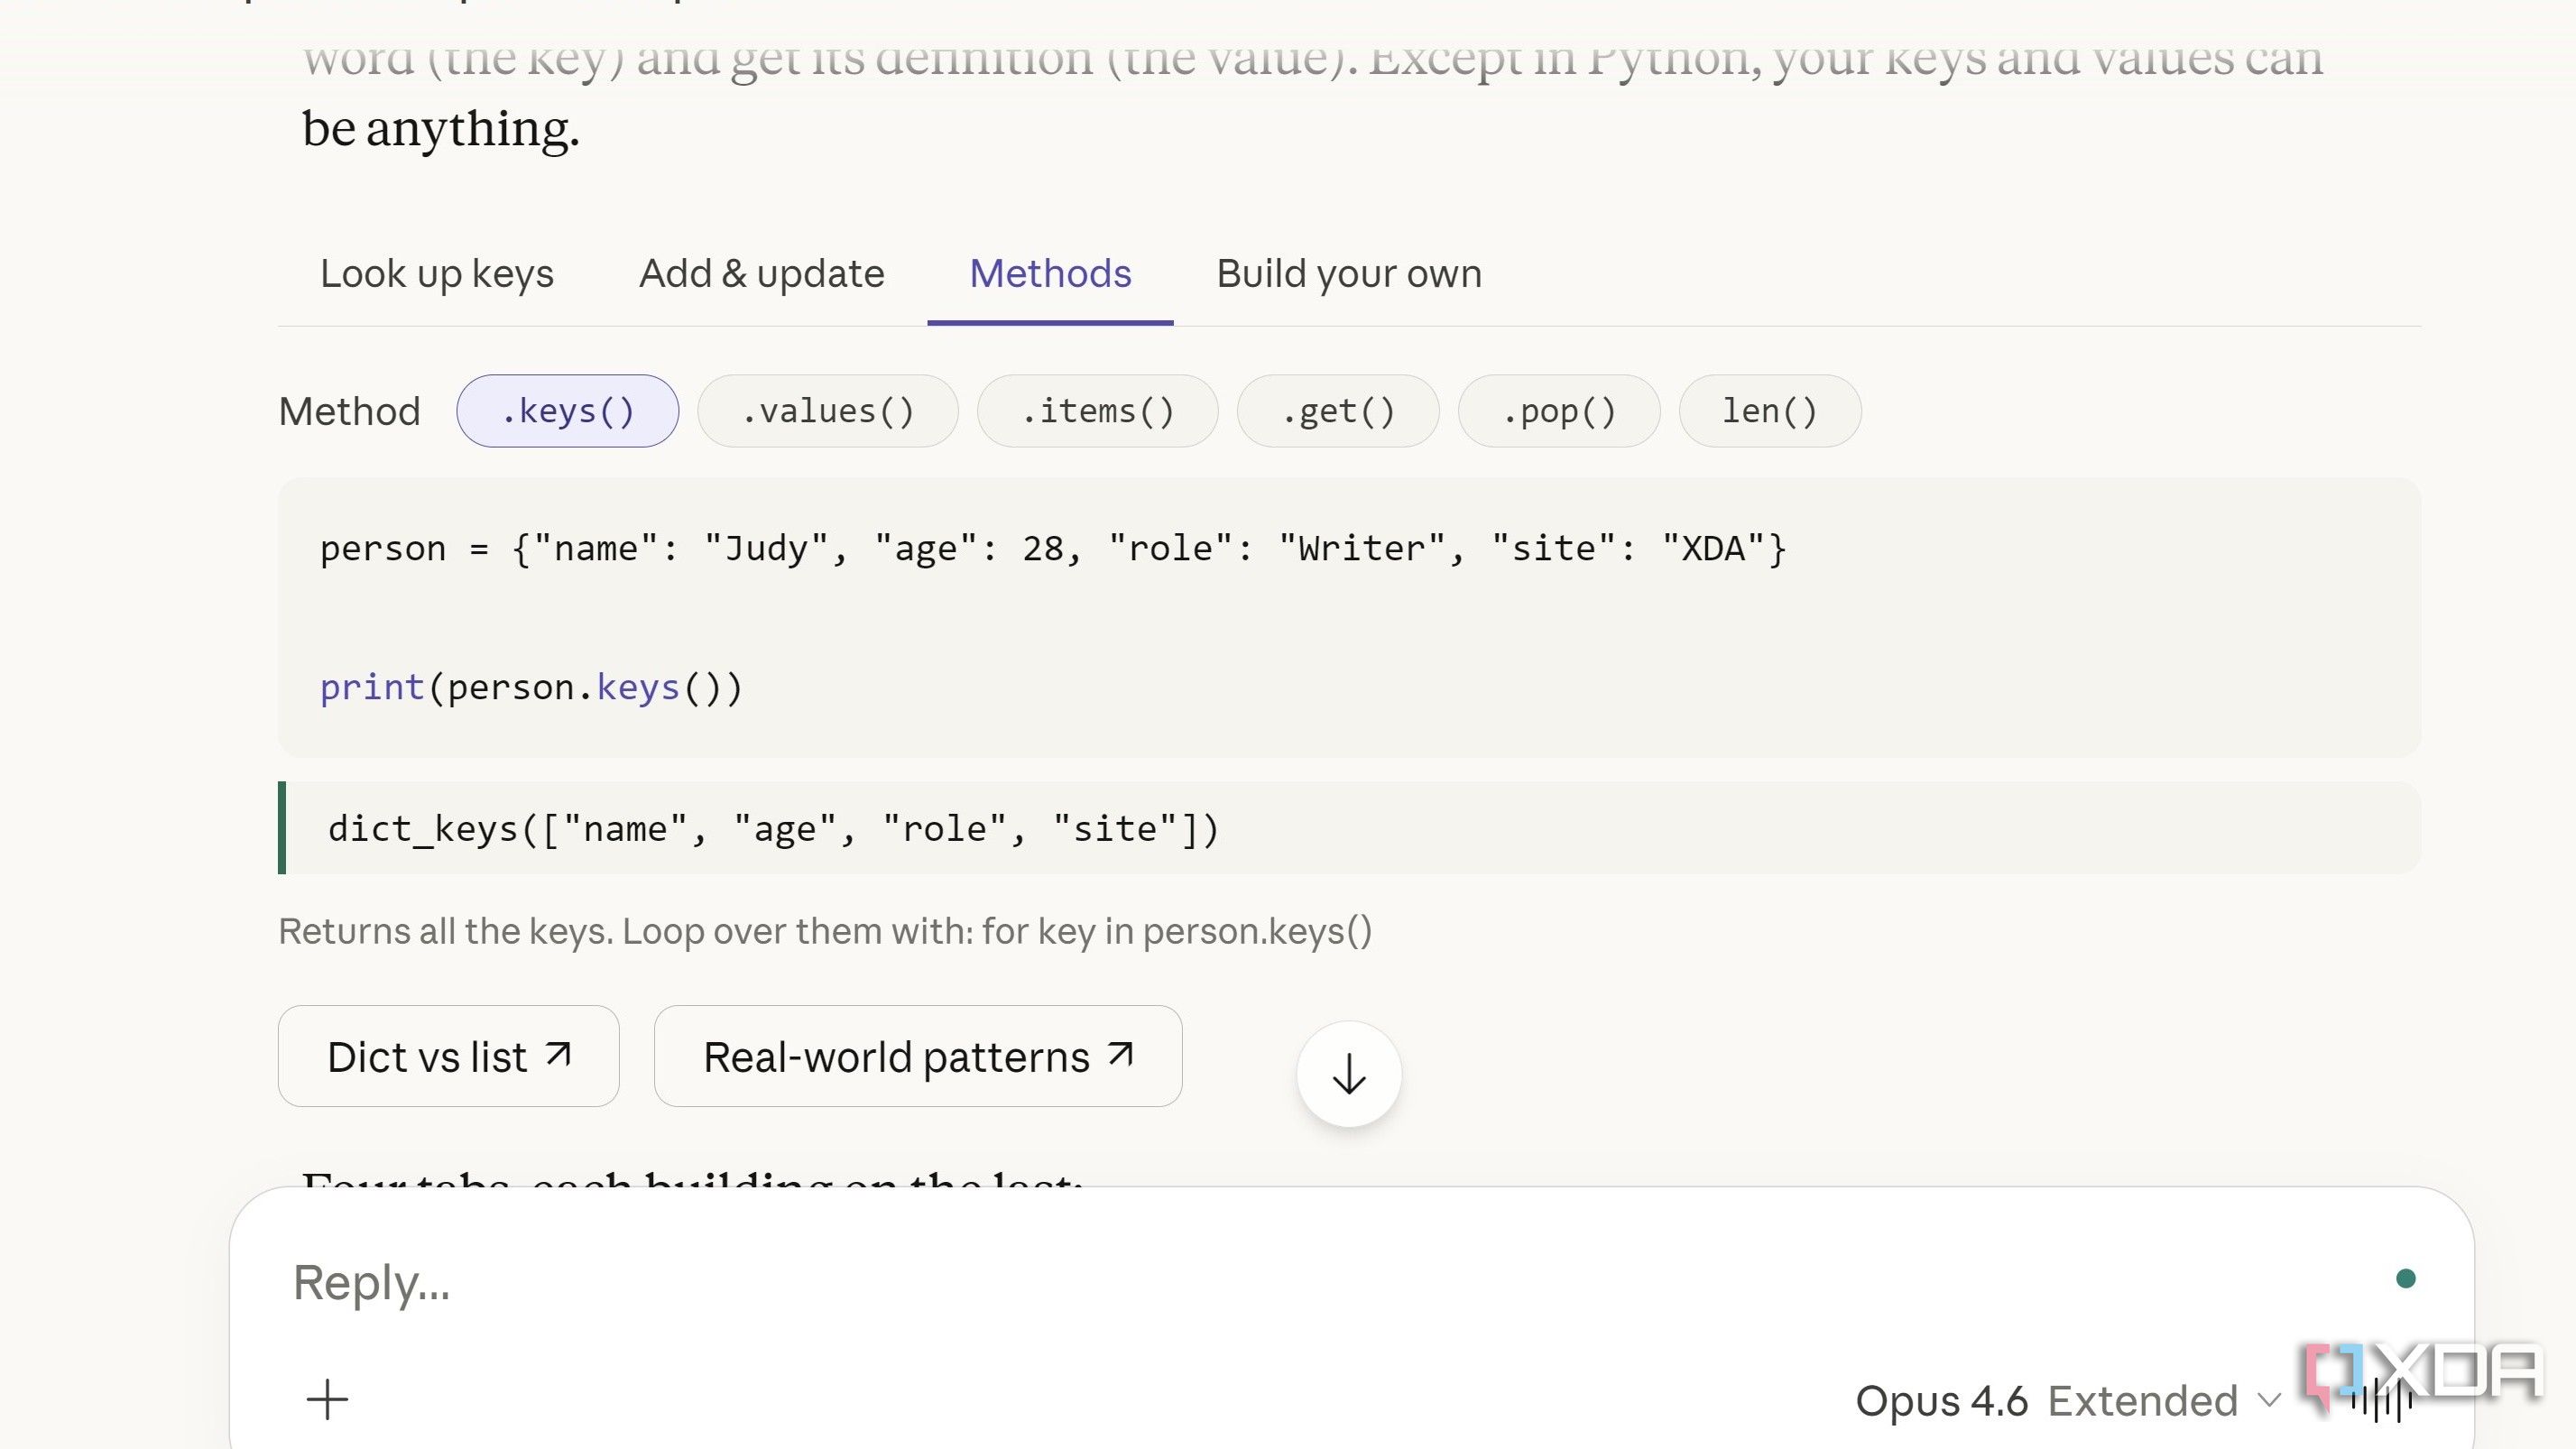Select the .keys() method chip

pos(568,411)
